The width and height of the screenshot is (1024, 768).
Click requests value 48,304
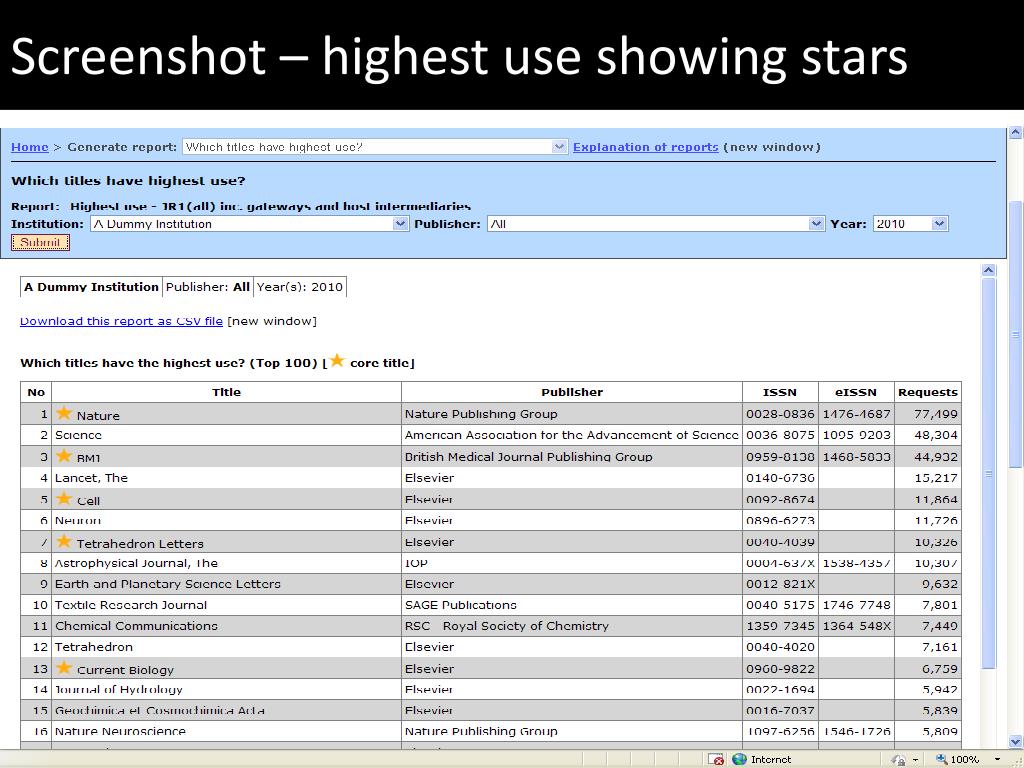pos(936,435)
